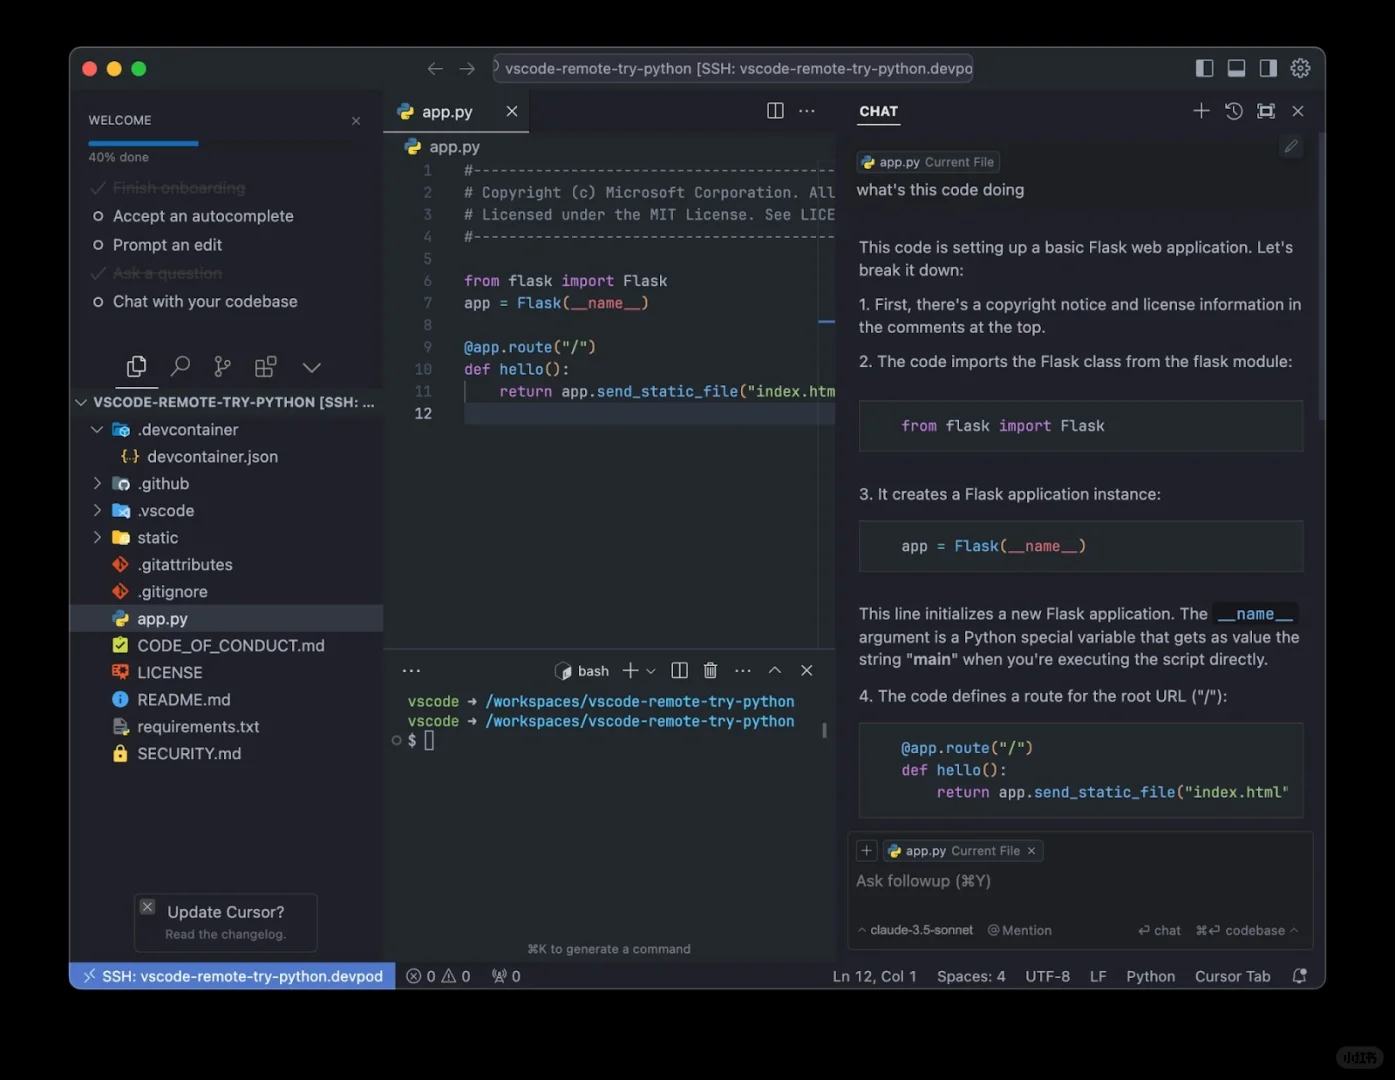Go back with the left arrow
The image size is (1395, 1080).
[x=435, y=69]
